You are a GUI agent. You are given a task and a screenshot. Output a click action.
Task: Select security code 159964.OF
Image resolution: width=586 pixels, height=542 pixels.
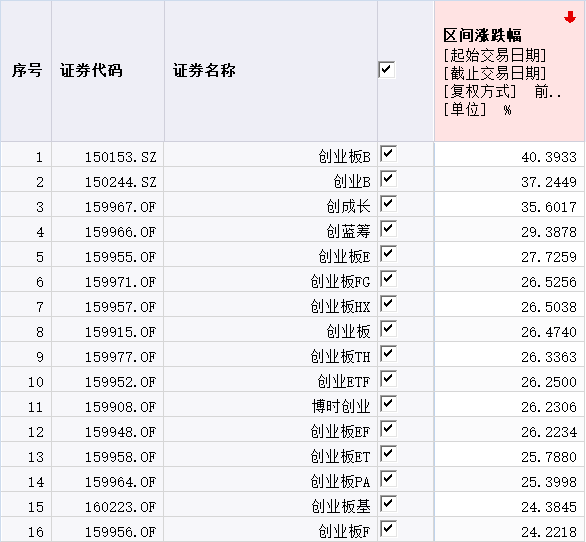pos(120,483)
